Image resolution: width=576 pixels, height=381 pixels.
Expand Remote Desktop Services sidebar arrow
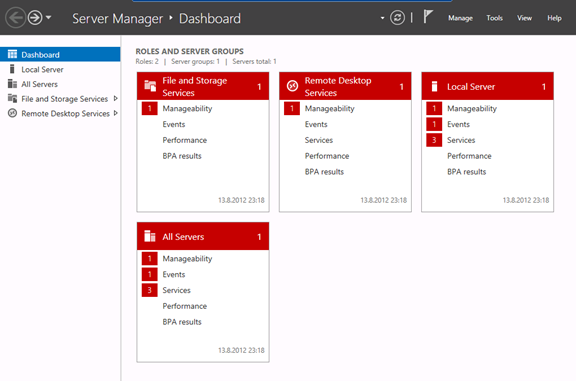(116, 113)
